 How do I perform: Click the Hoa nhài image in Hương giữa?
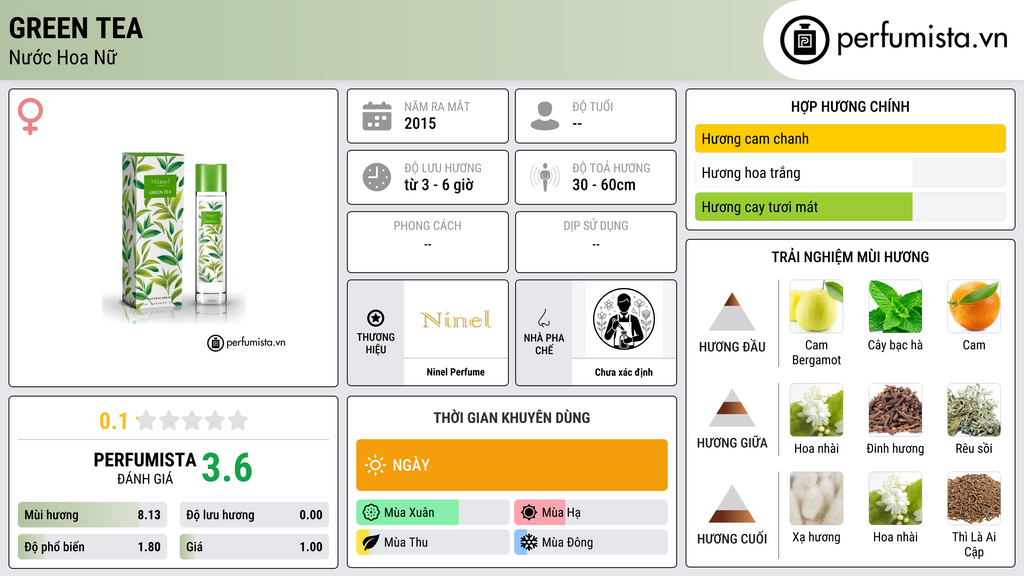(x=816, y=410)
